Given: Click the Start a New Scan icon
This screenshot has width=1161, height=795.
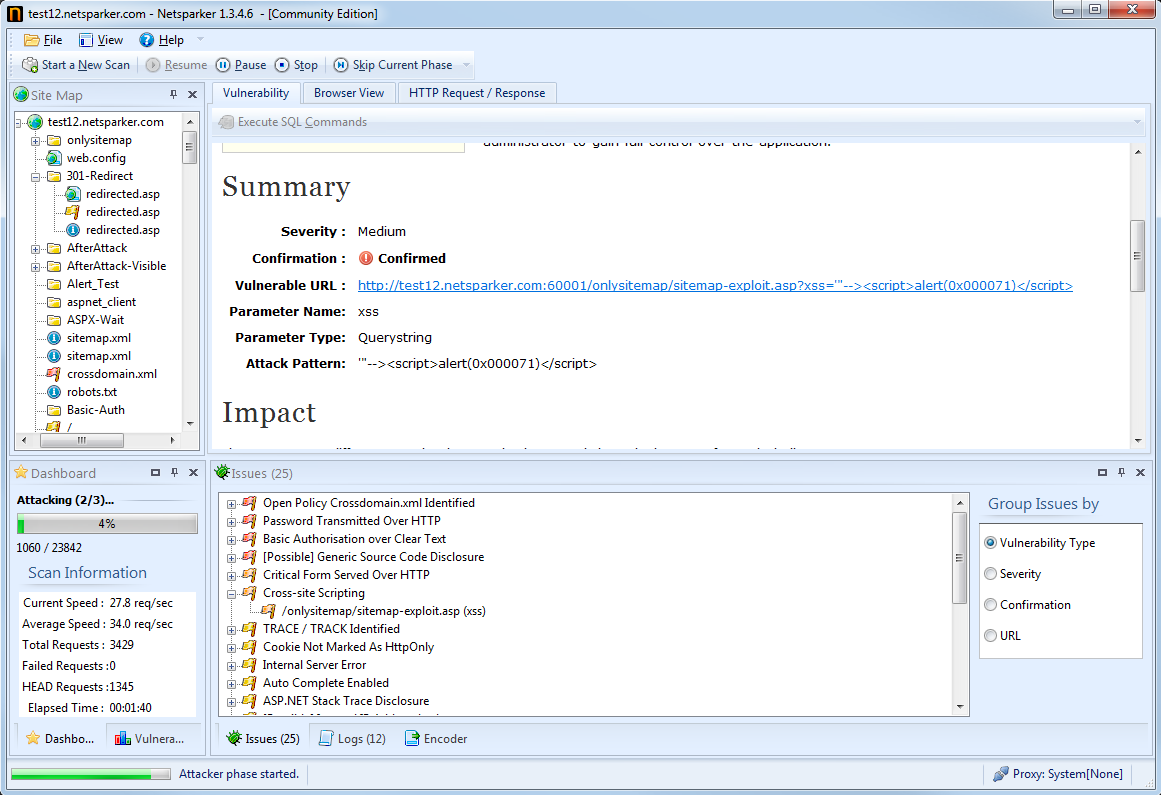Looking at the screenshot, I should tap(30, 65).
